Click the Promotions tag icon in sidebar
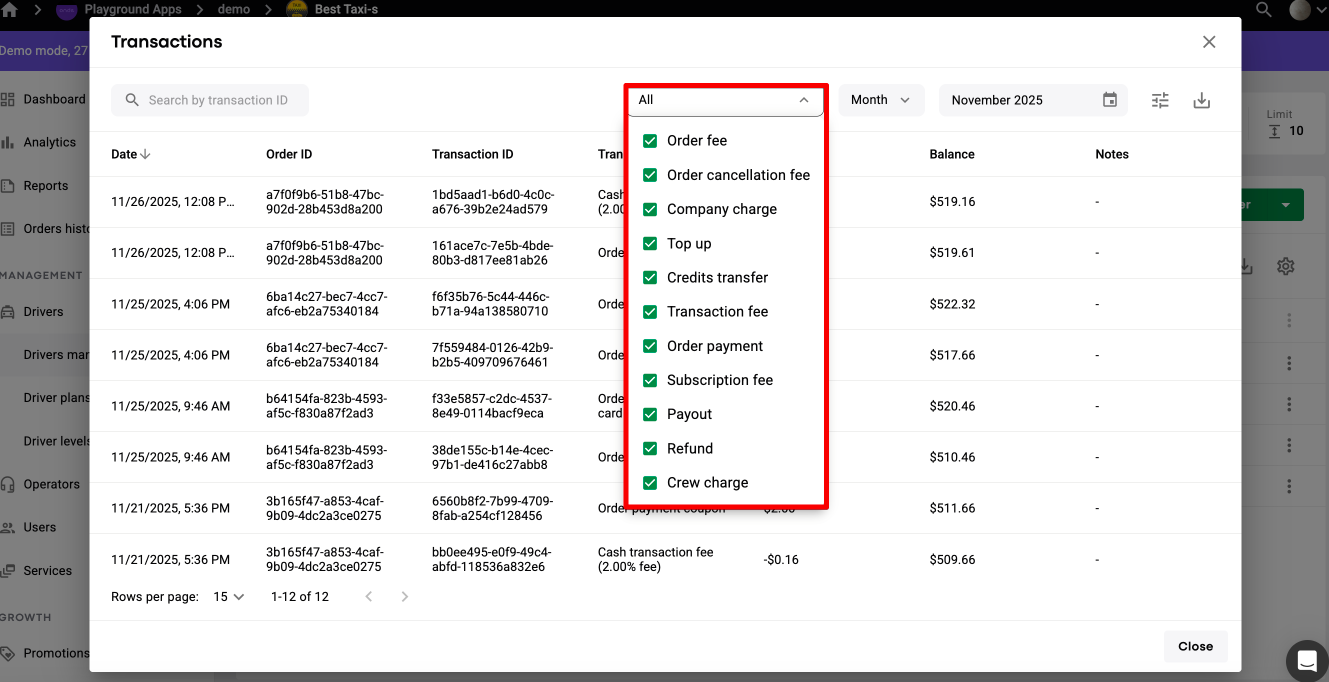The width and height of the screenshot is (1329, 682). [8, 653]
